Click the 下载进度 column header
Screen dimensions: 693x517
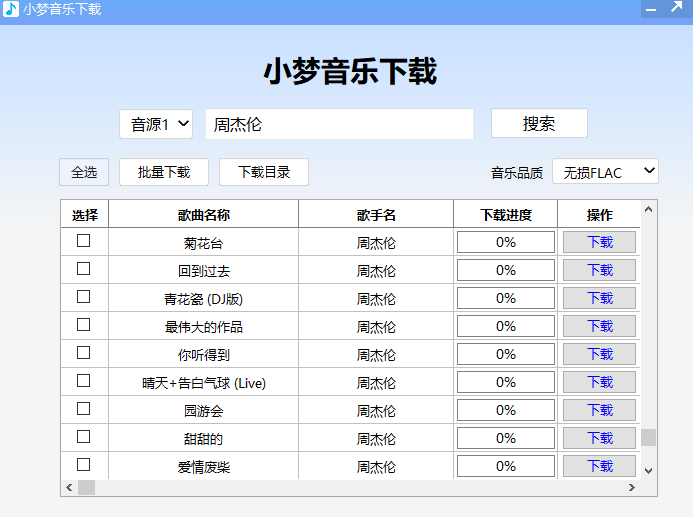tap(506, 215)
